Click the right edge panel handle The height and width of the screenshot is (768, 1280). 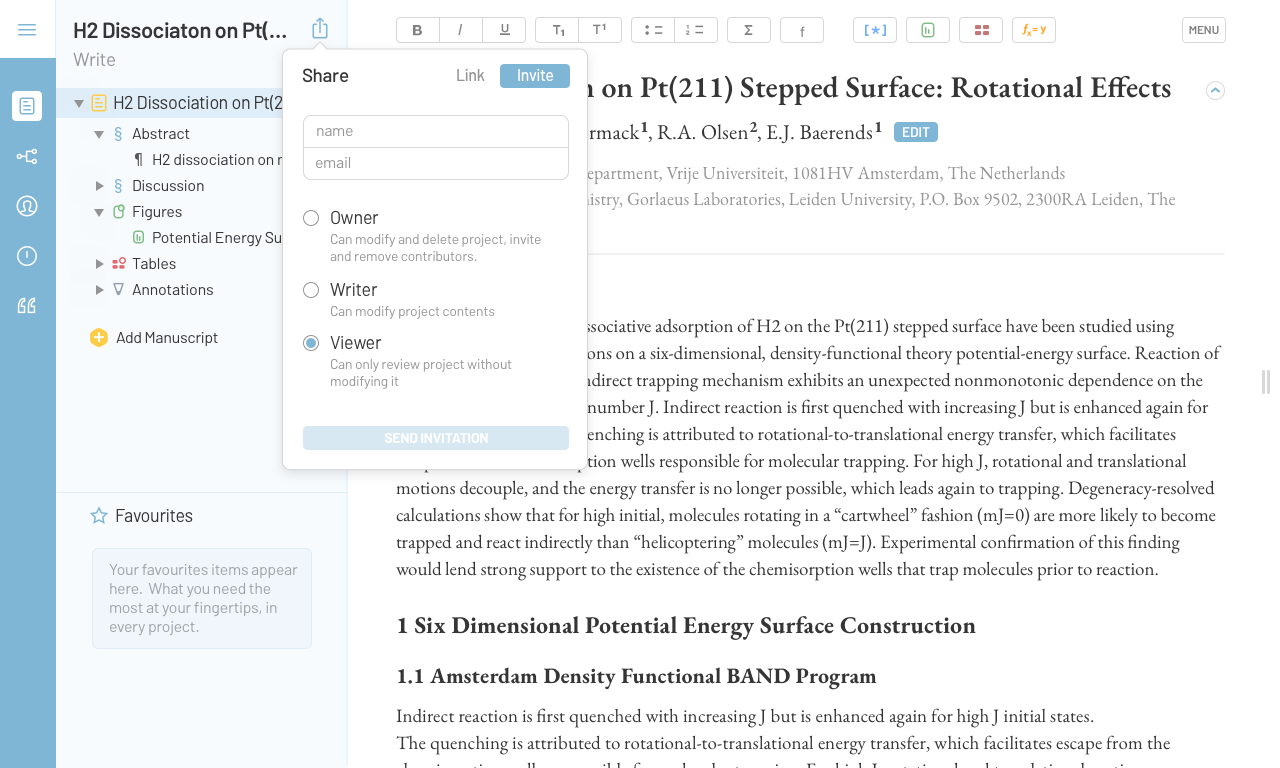(1266, 382)
